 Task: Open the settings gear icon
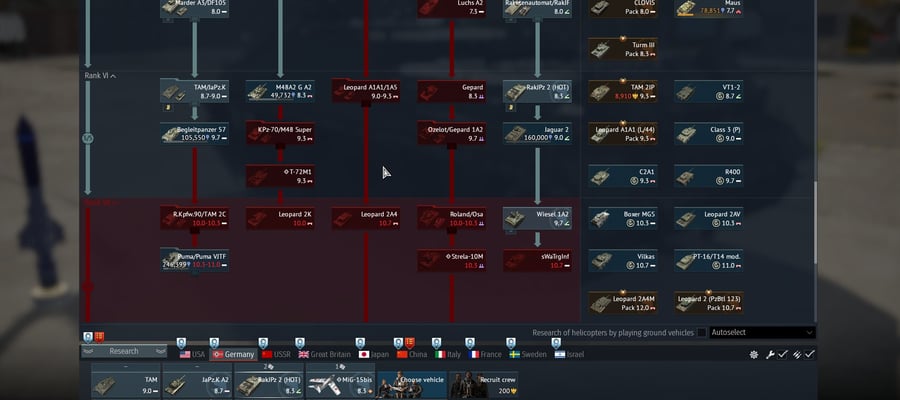click(x=754, y=355)
